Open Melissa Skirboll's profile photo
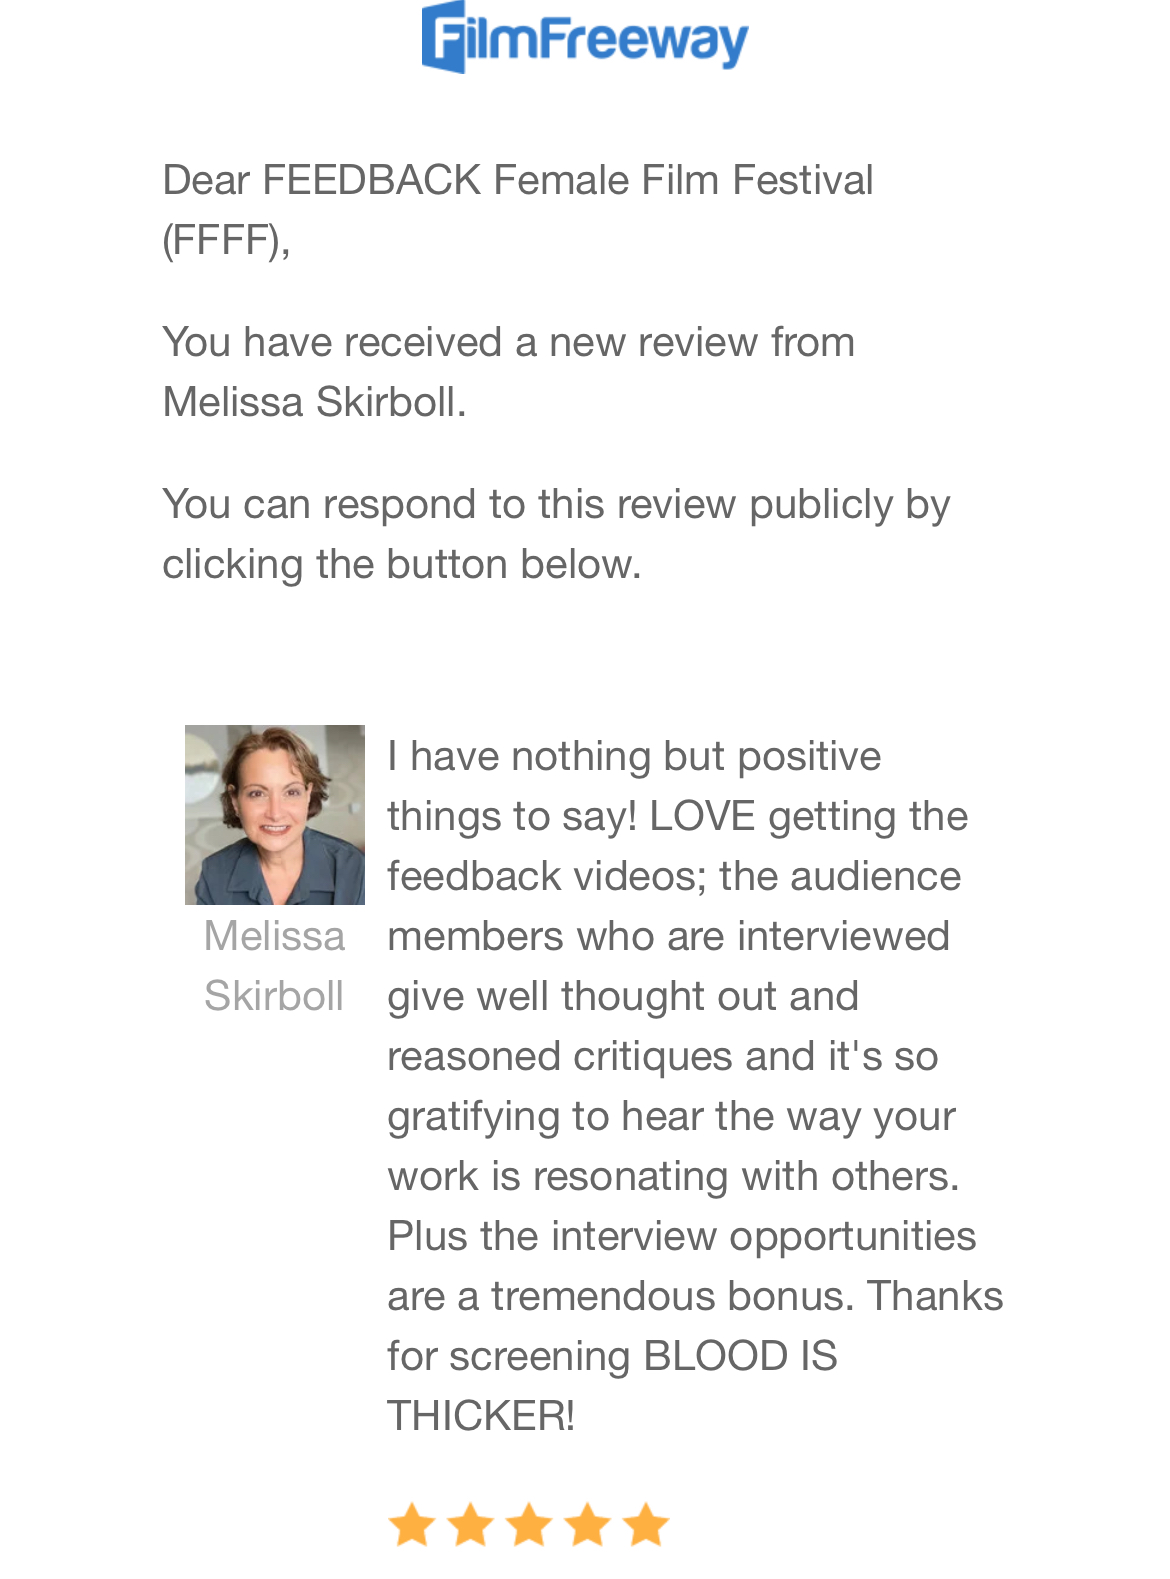This screenshot has height=1579, width=1170. point(275,814)
